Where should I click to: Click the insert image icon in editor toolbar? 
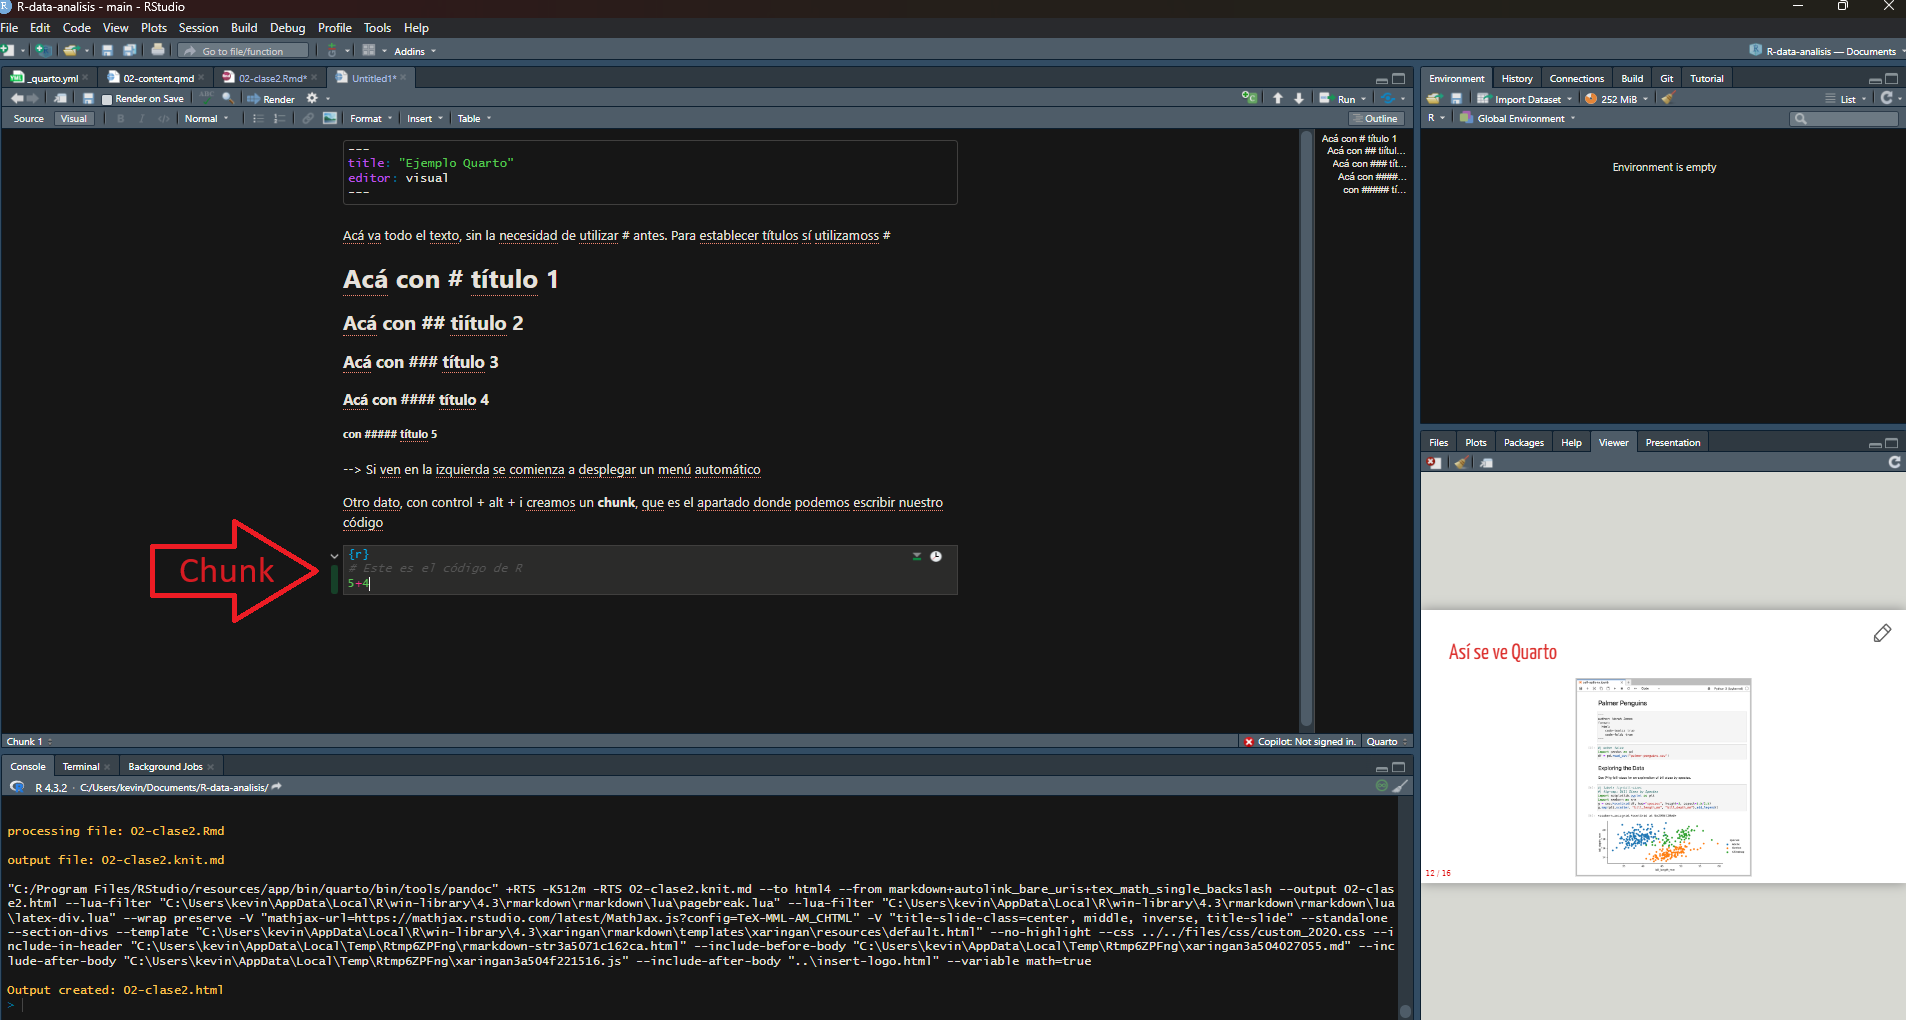329,118
